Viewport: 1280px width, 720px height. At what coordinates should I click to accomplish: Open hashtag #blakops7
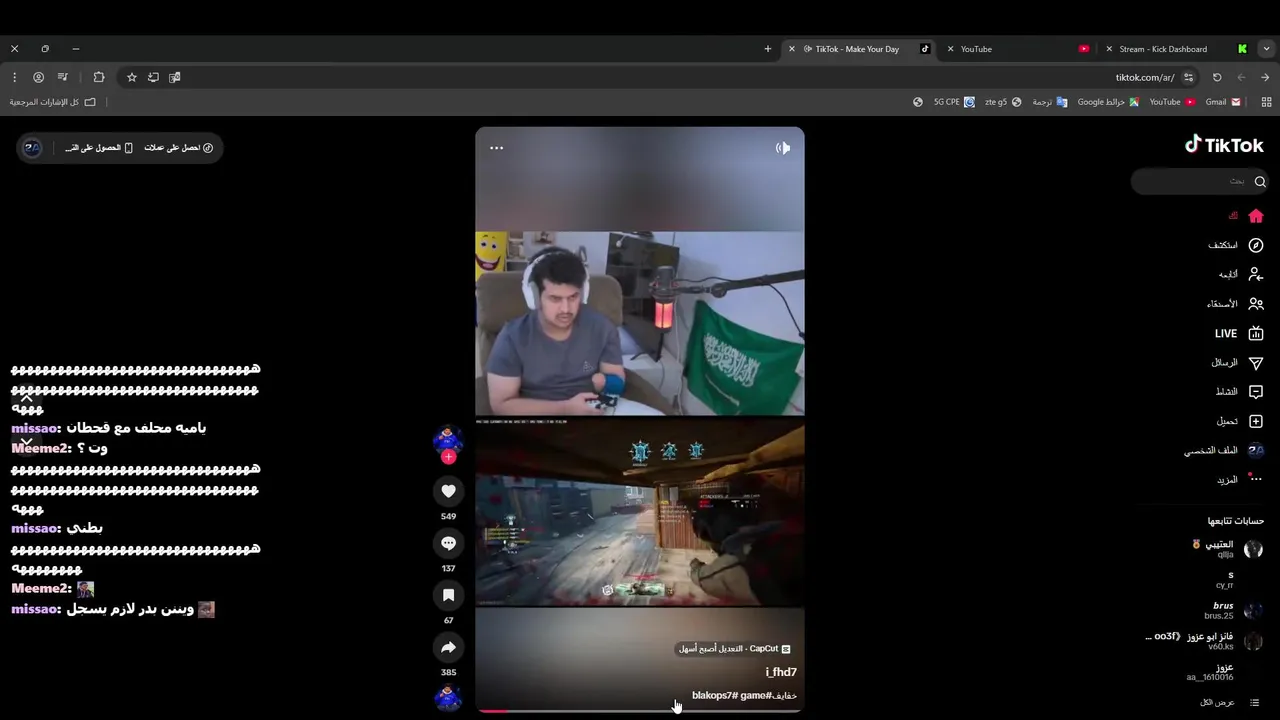(715, 695)
